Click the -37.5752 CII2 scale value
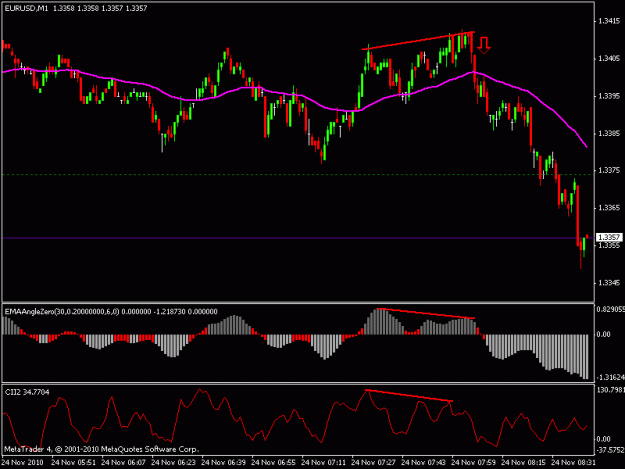The image size is (625, 469). click(x=611, y=450)
